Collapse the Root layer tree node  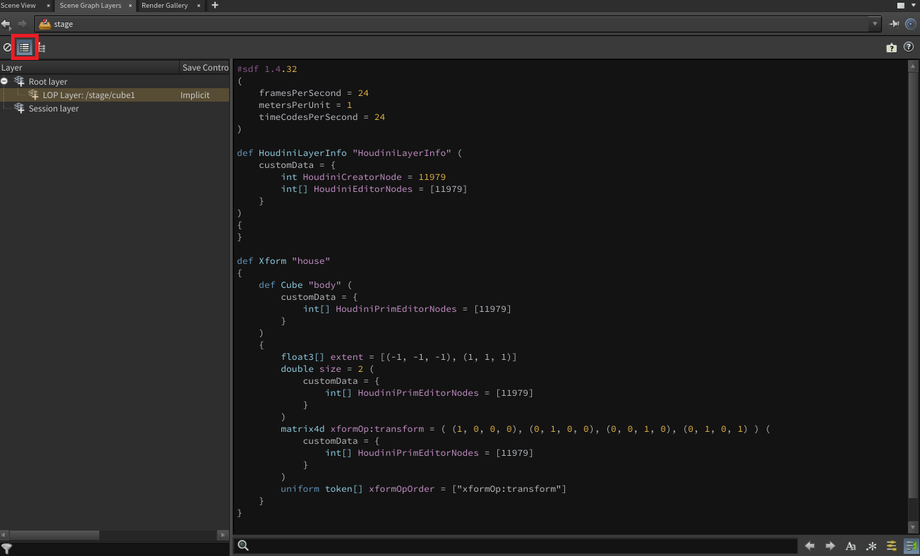tap(5, 81)
